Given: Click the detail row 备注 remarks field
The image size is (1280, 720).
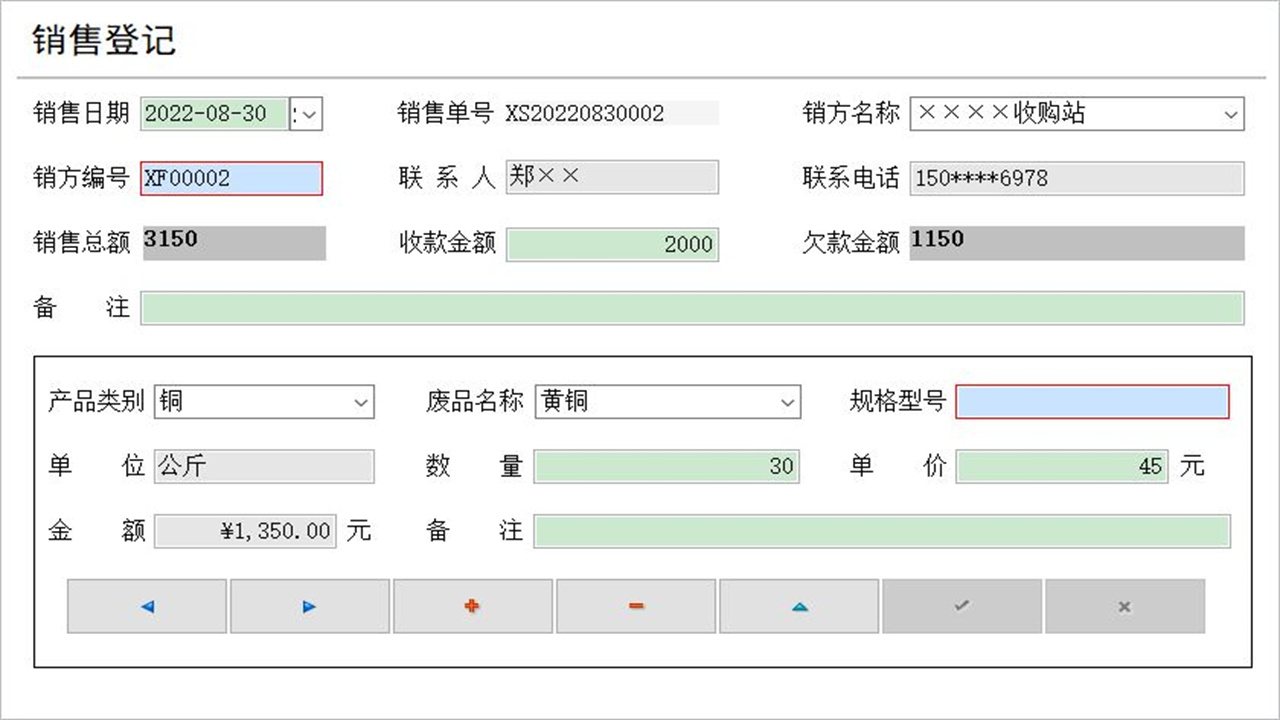Looking at the screenshot, I should pos(882,531).
